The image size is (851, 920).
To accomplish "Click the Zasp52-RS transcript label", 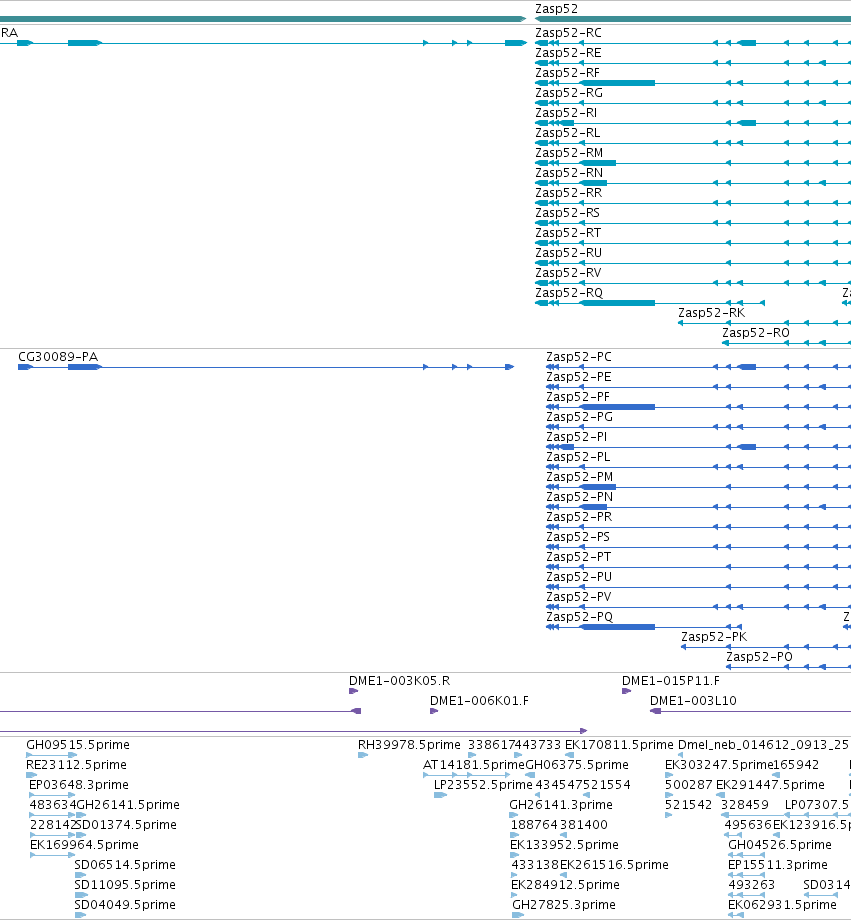I will [x=568, y=212].
